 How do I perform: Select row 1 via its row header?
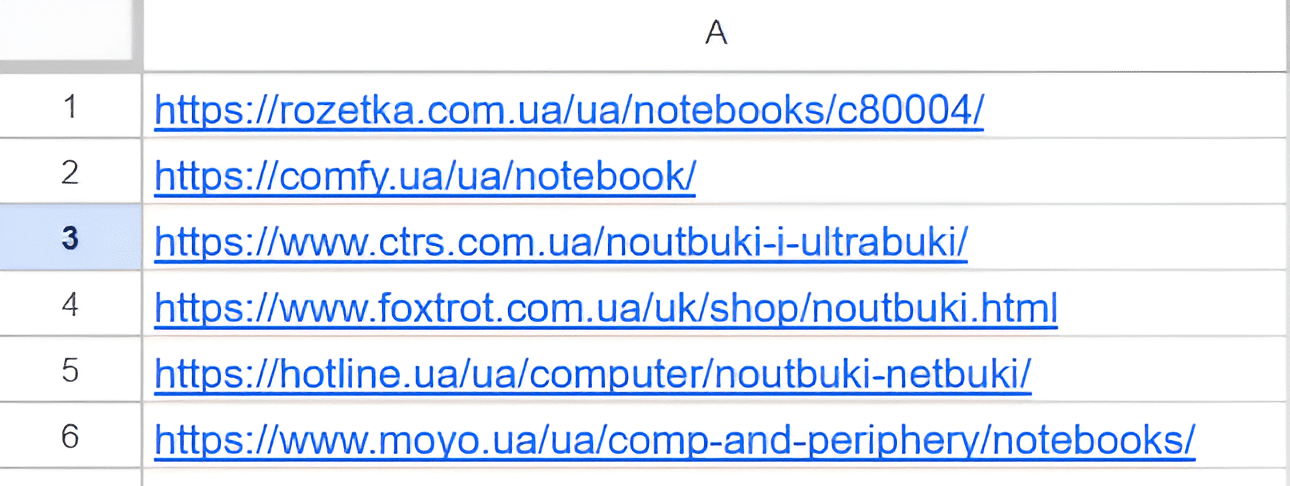(70, 105)
